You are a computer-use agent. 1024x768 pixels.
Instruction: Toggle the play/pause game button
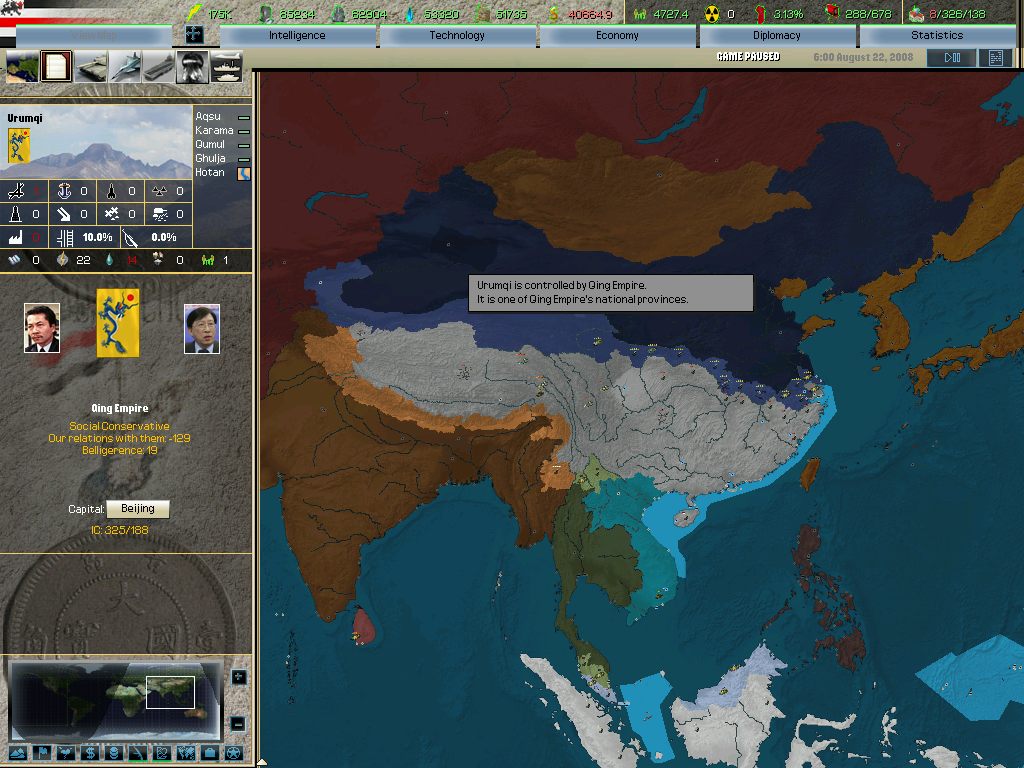(x=950, y=58)
